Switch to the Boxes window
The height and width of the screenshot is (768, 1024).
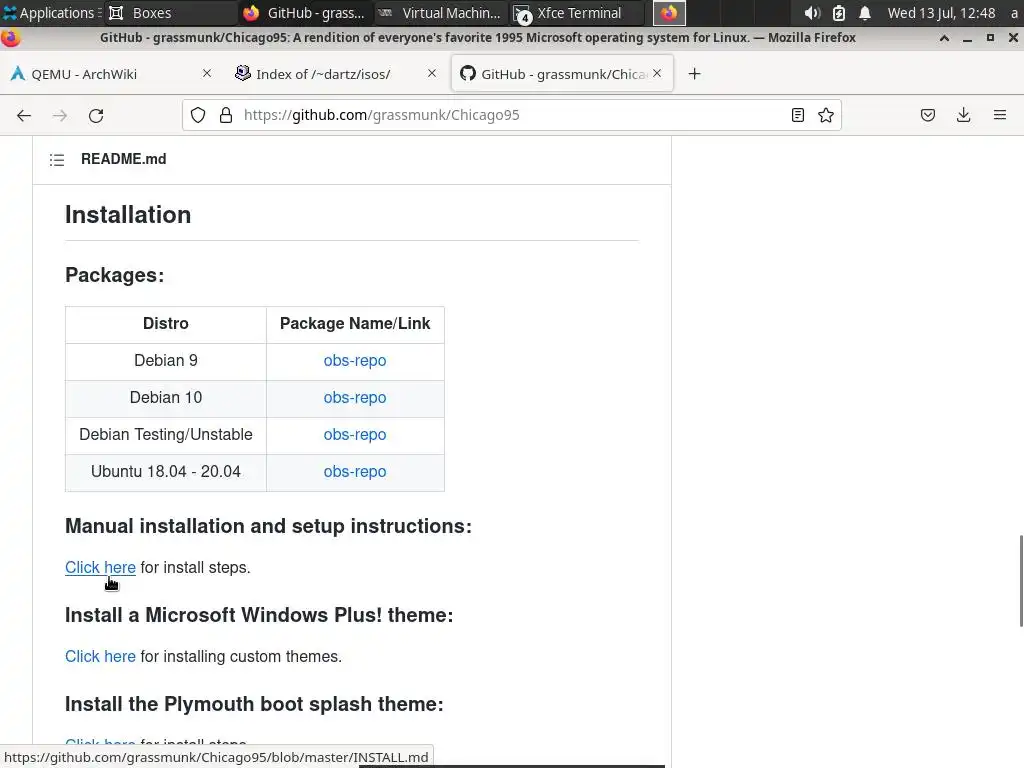170,13
